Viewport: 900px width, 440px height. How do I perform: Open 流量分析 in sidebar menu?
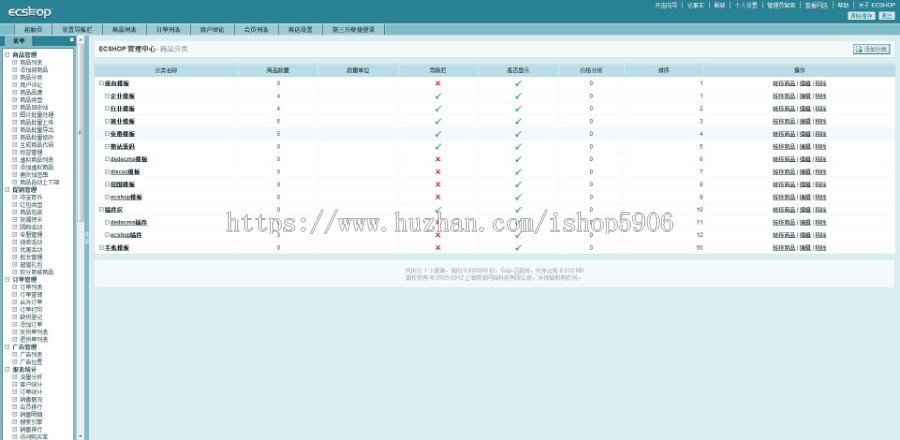31,377
